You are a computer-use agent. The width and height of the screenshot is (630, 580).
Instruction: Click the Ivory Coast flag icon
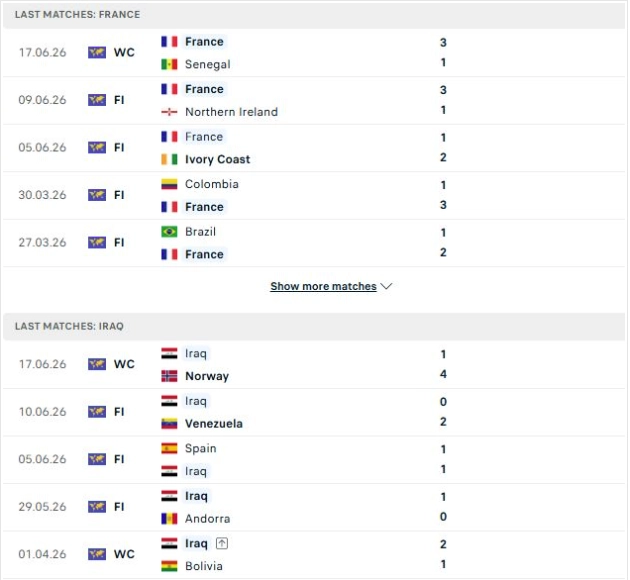(x=169, y=159)
